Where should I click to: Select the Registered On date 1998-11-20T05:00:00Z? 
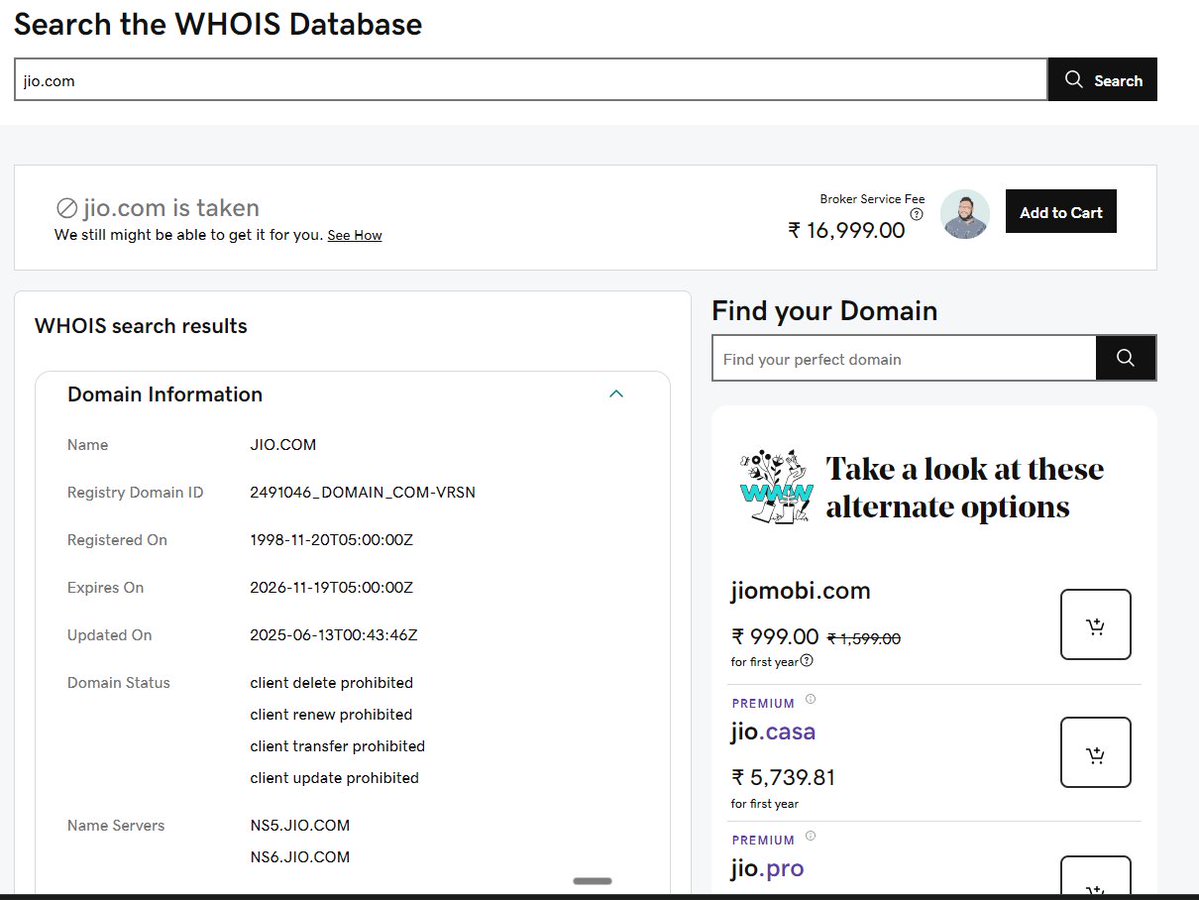coord(331,540)
